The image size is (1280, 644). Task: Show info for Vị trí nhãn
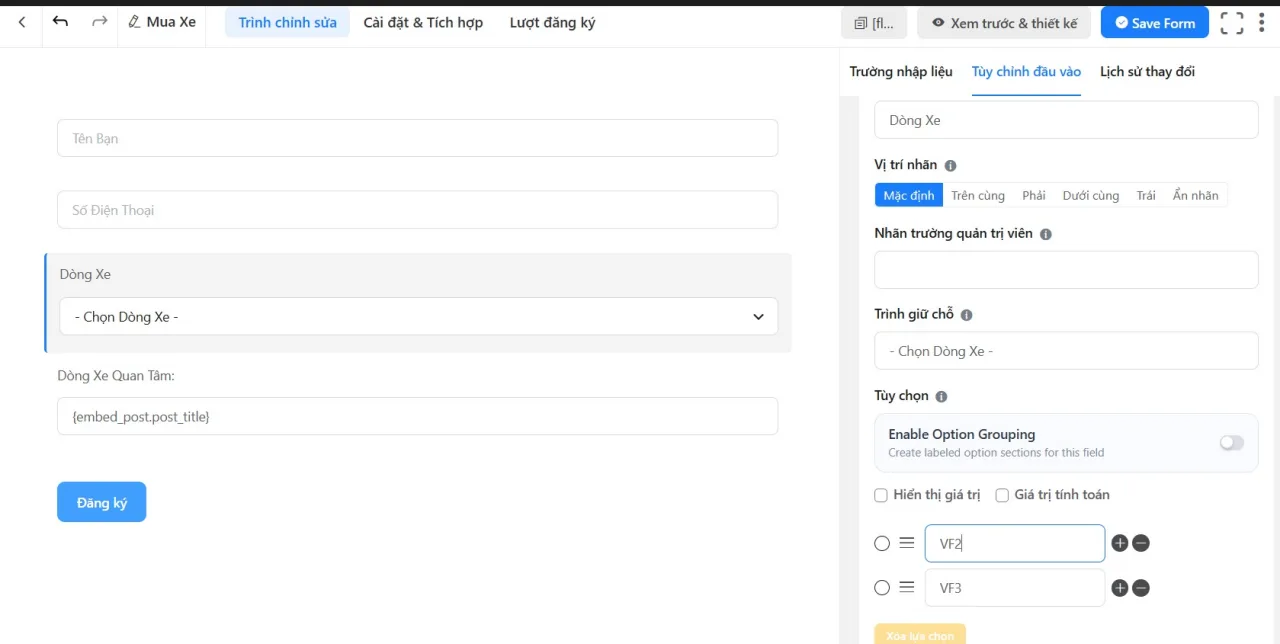pyautogui.click(x=950, y=166)
